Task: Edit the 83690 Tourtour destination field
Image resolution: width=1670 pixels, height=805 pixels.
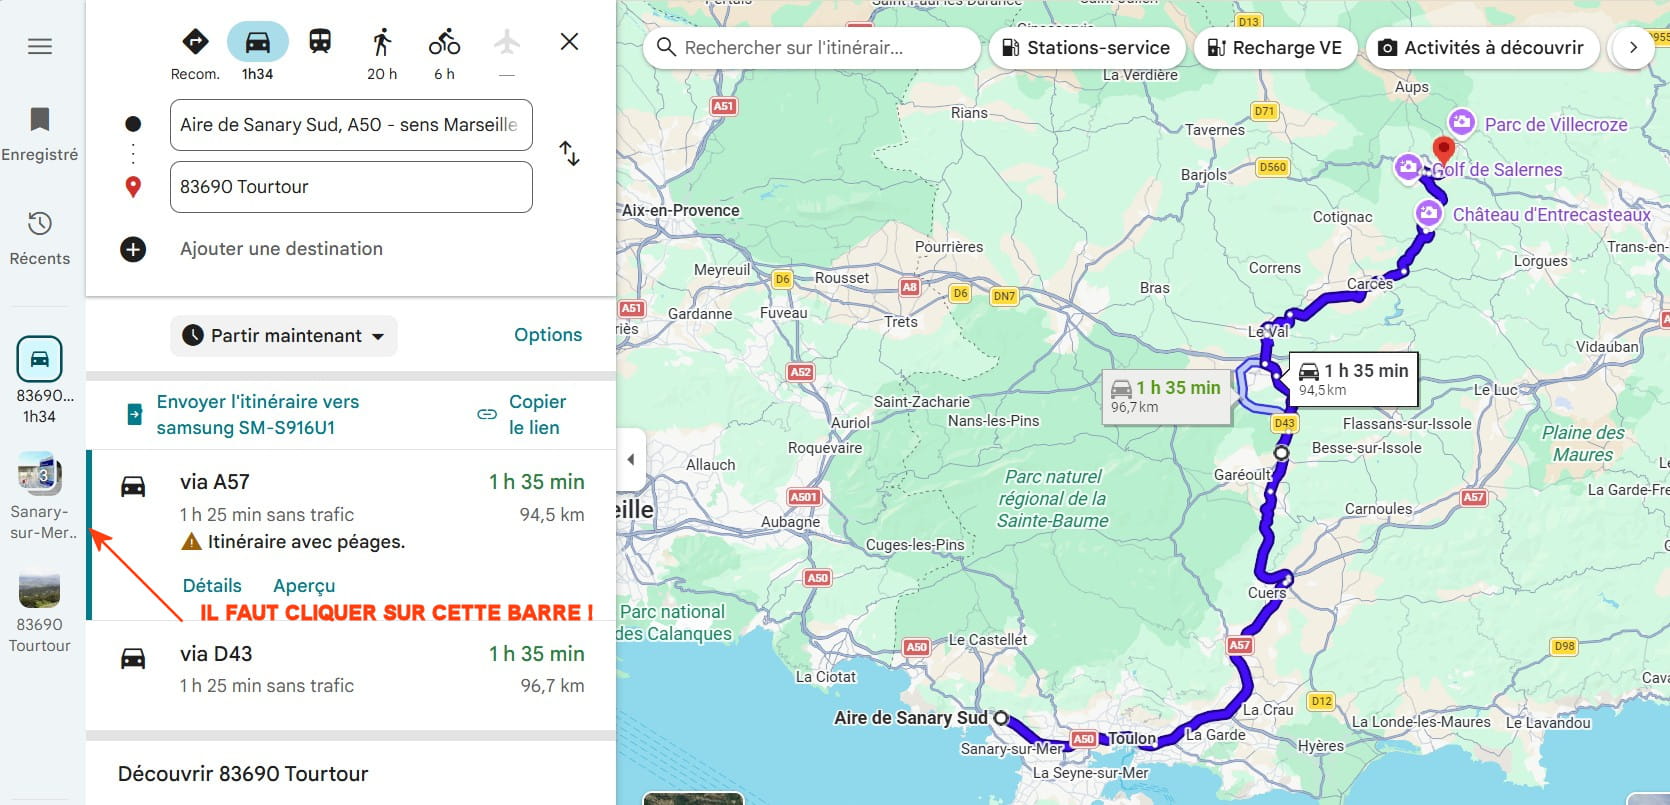Action: [350, 187]
